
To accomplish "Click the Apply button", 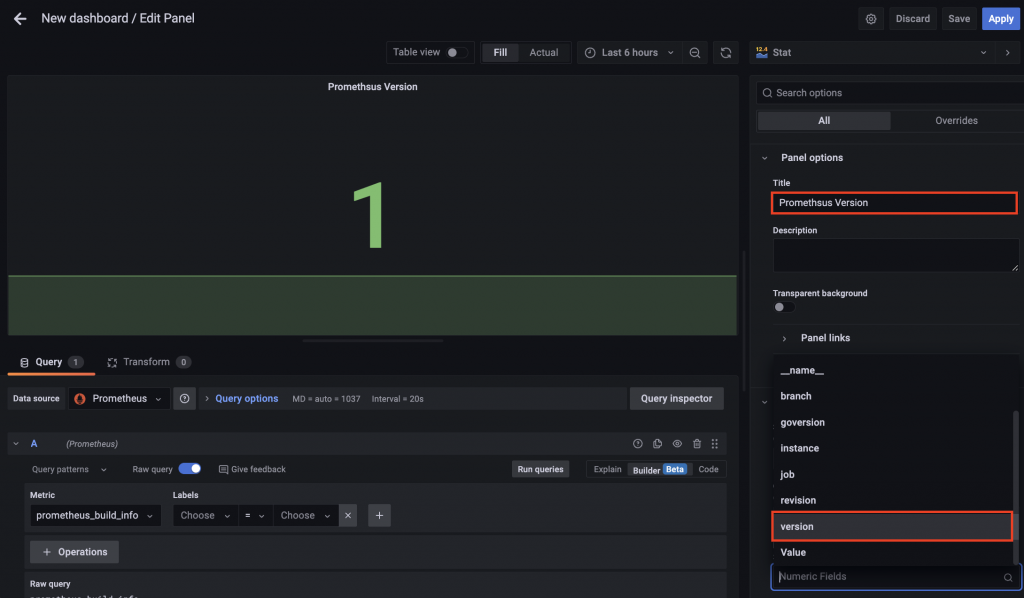I will (x=1000, y=19).
